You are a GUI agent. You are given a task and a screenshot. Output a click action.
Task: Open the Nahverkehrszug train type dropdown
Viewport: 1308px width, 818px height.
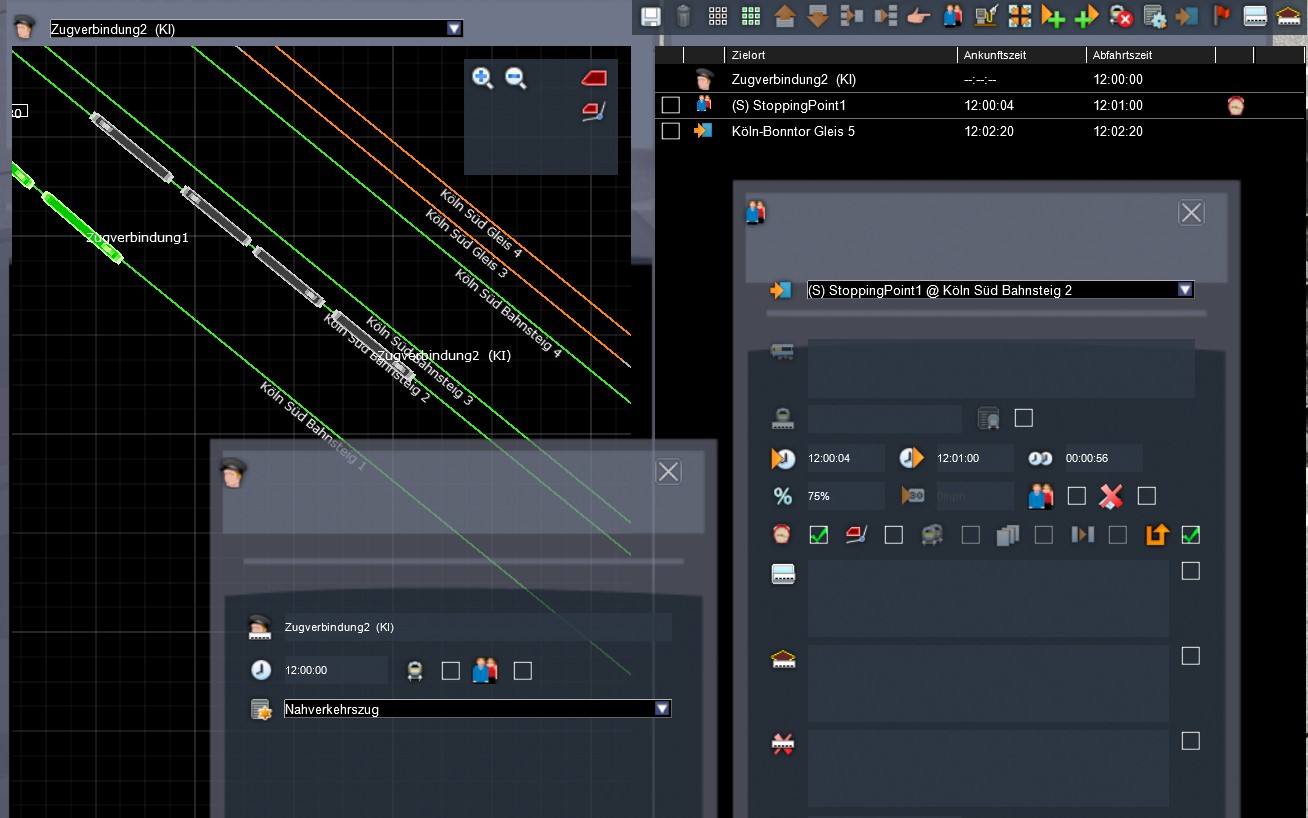tap(662, 709)
